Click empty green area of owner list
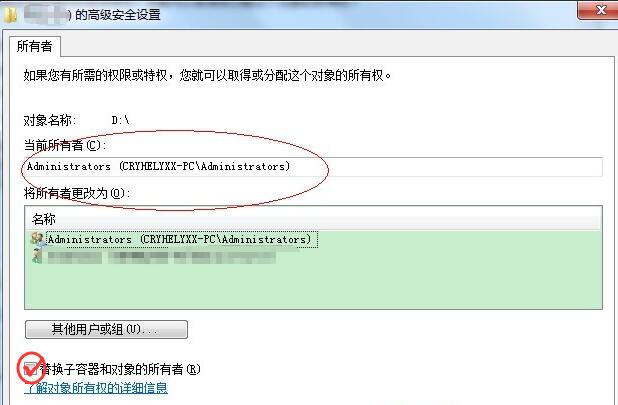Screen dimensions: 618x405 pos(313,288)
